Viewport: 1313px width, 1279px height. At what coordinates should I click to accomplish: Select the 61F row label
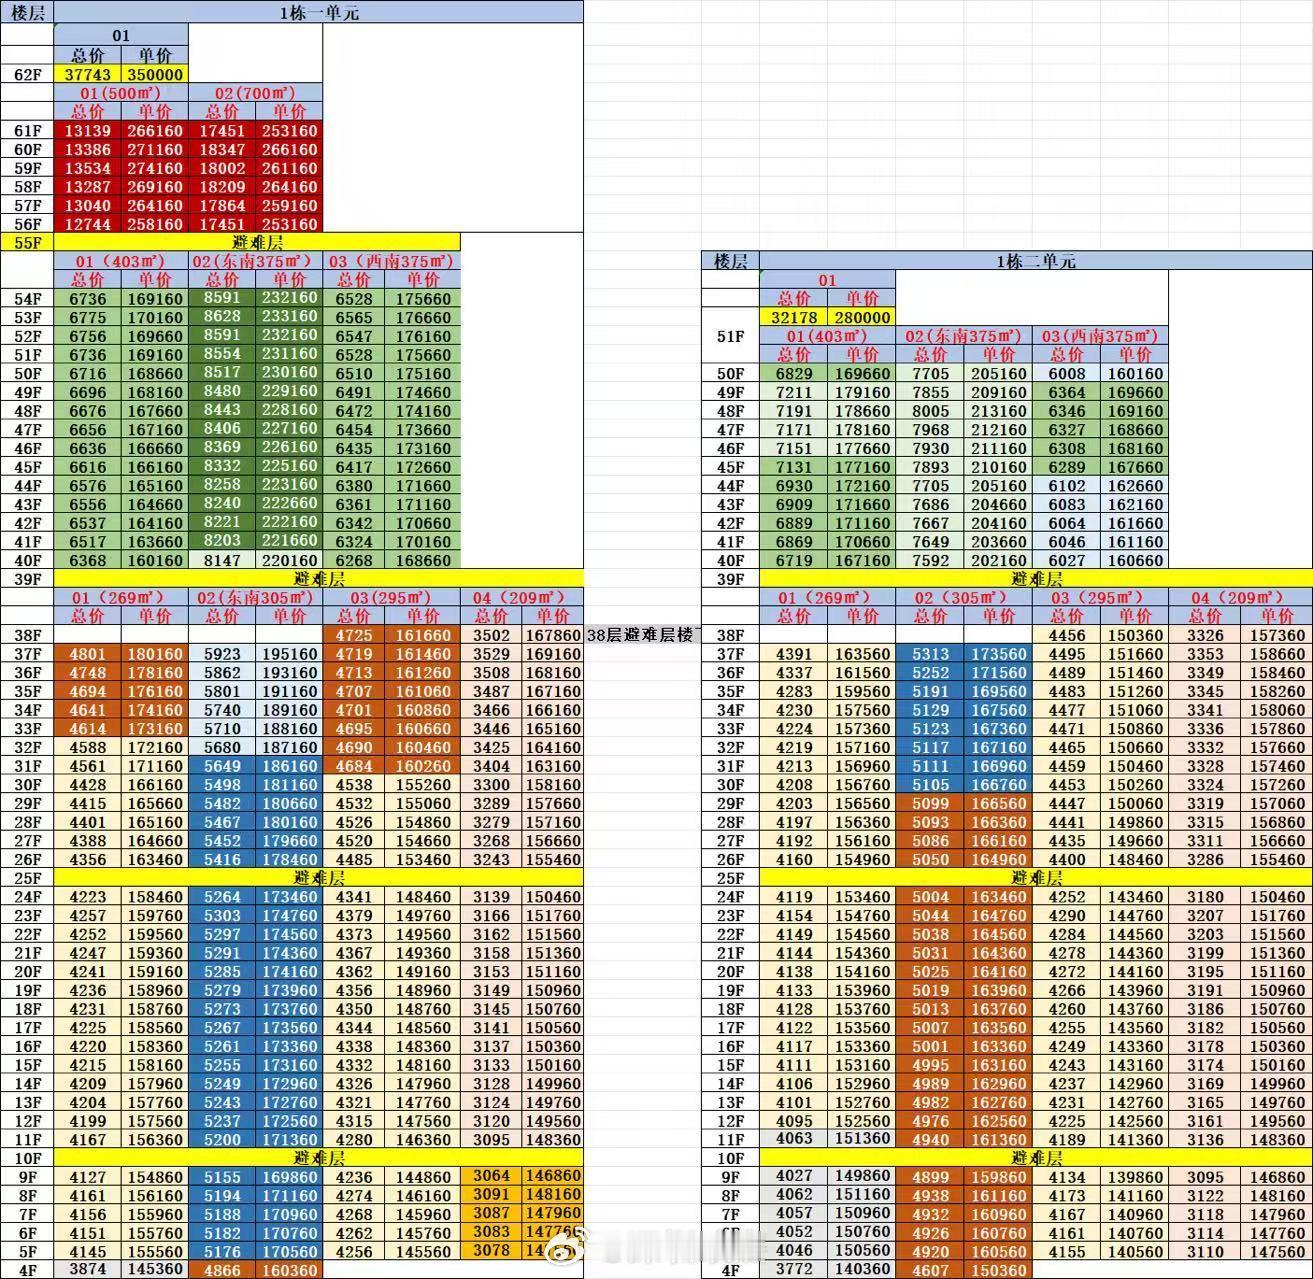point(27,130)
